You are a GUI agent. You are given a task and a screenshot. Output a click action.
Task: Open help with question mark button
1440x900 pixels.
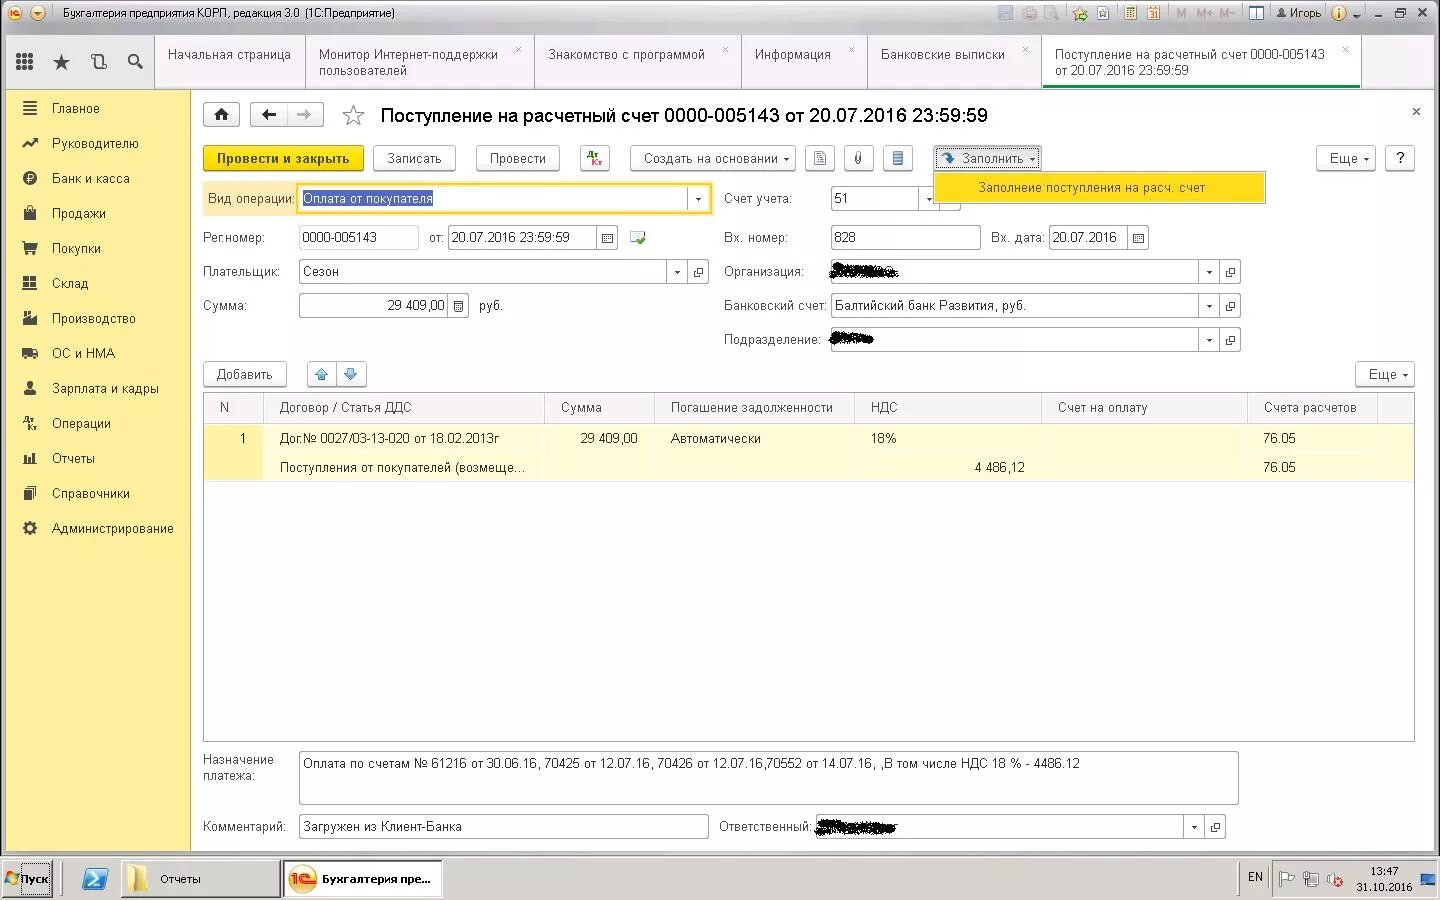tap(1400, 158)
